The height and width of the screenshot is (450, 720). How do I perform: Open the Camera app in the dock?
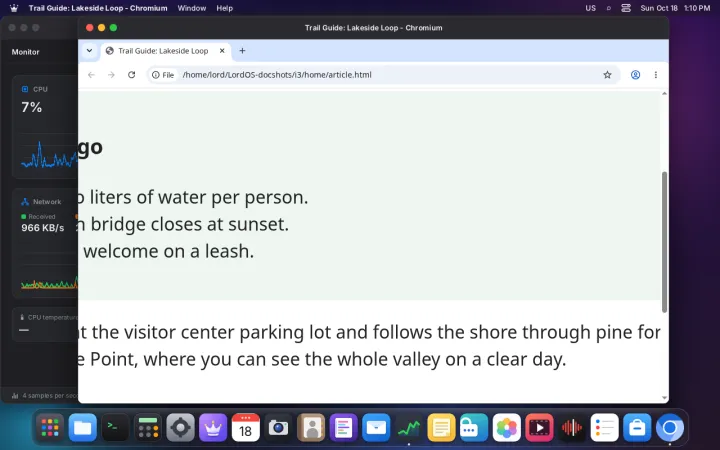[278, 428]
